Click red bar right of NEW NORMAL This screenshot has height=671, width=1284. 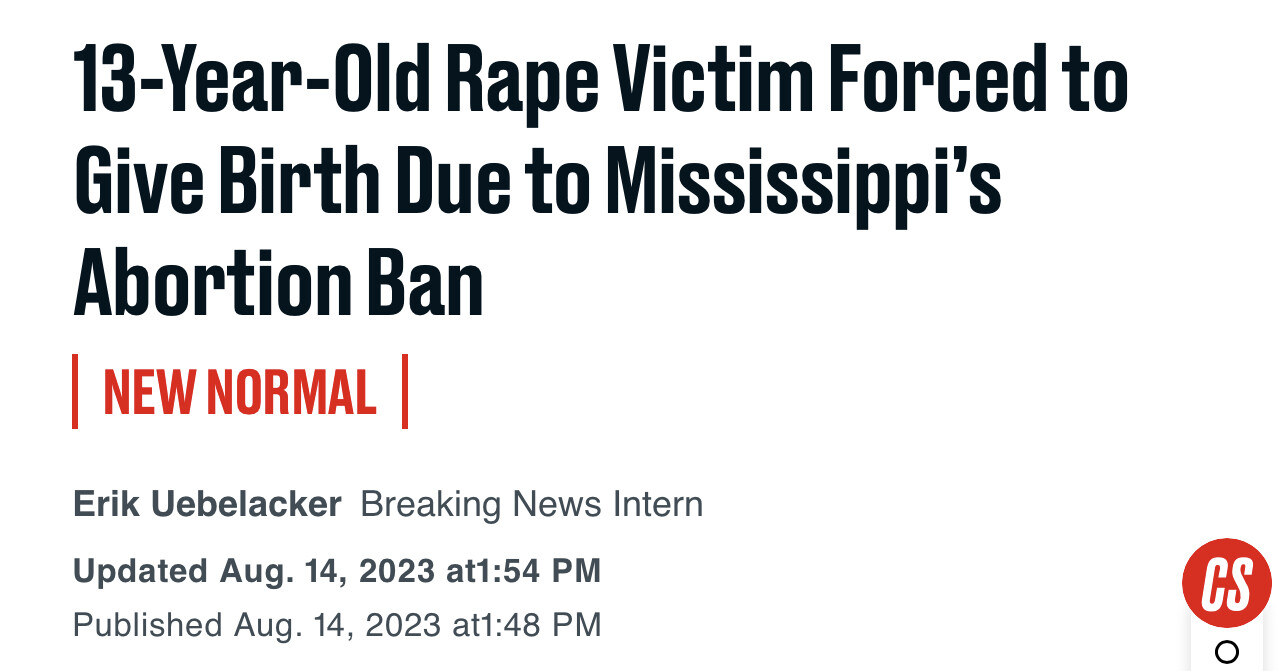[x=405, y=391]
